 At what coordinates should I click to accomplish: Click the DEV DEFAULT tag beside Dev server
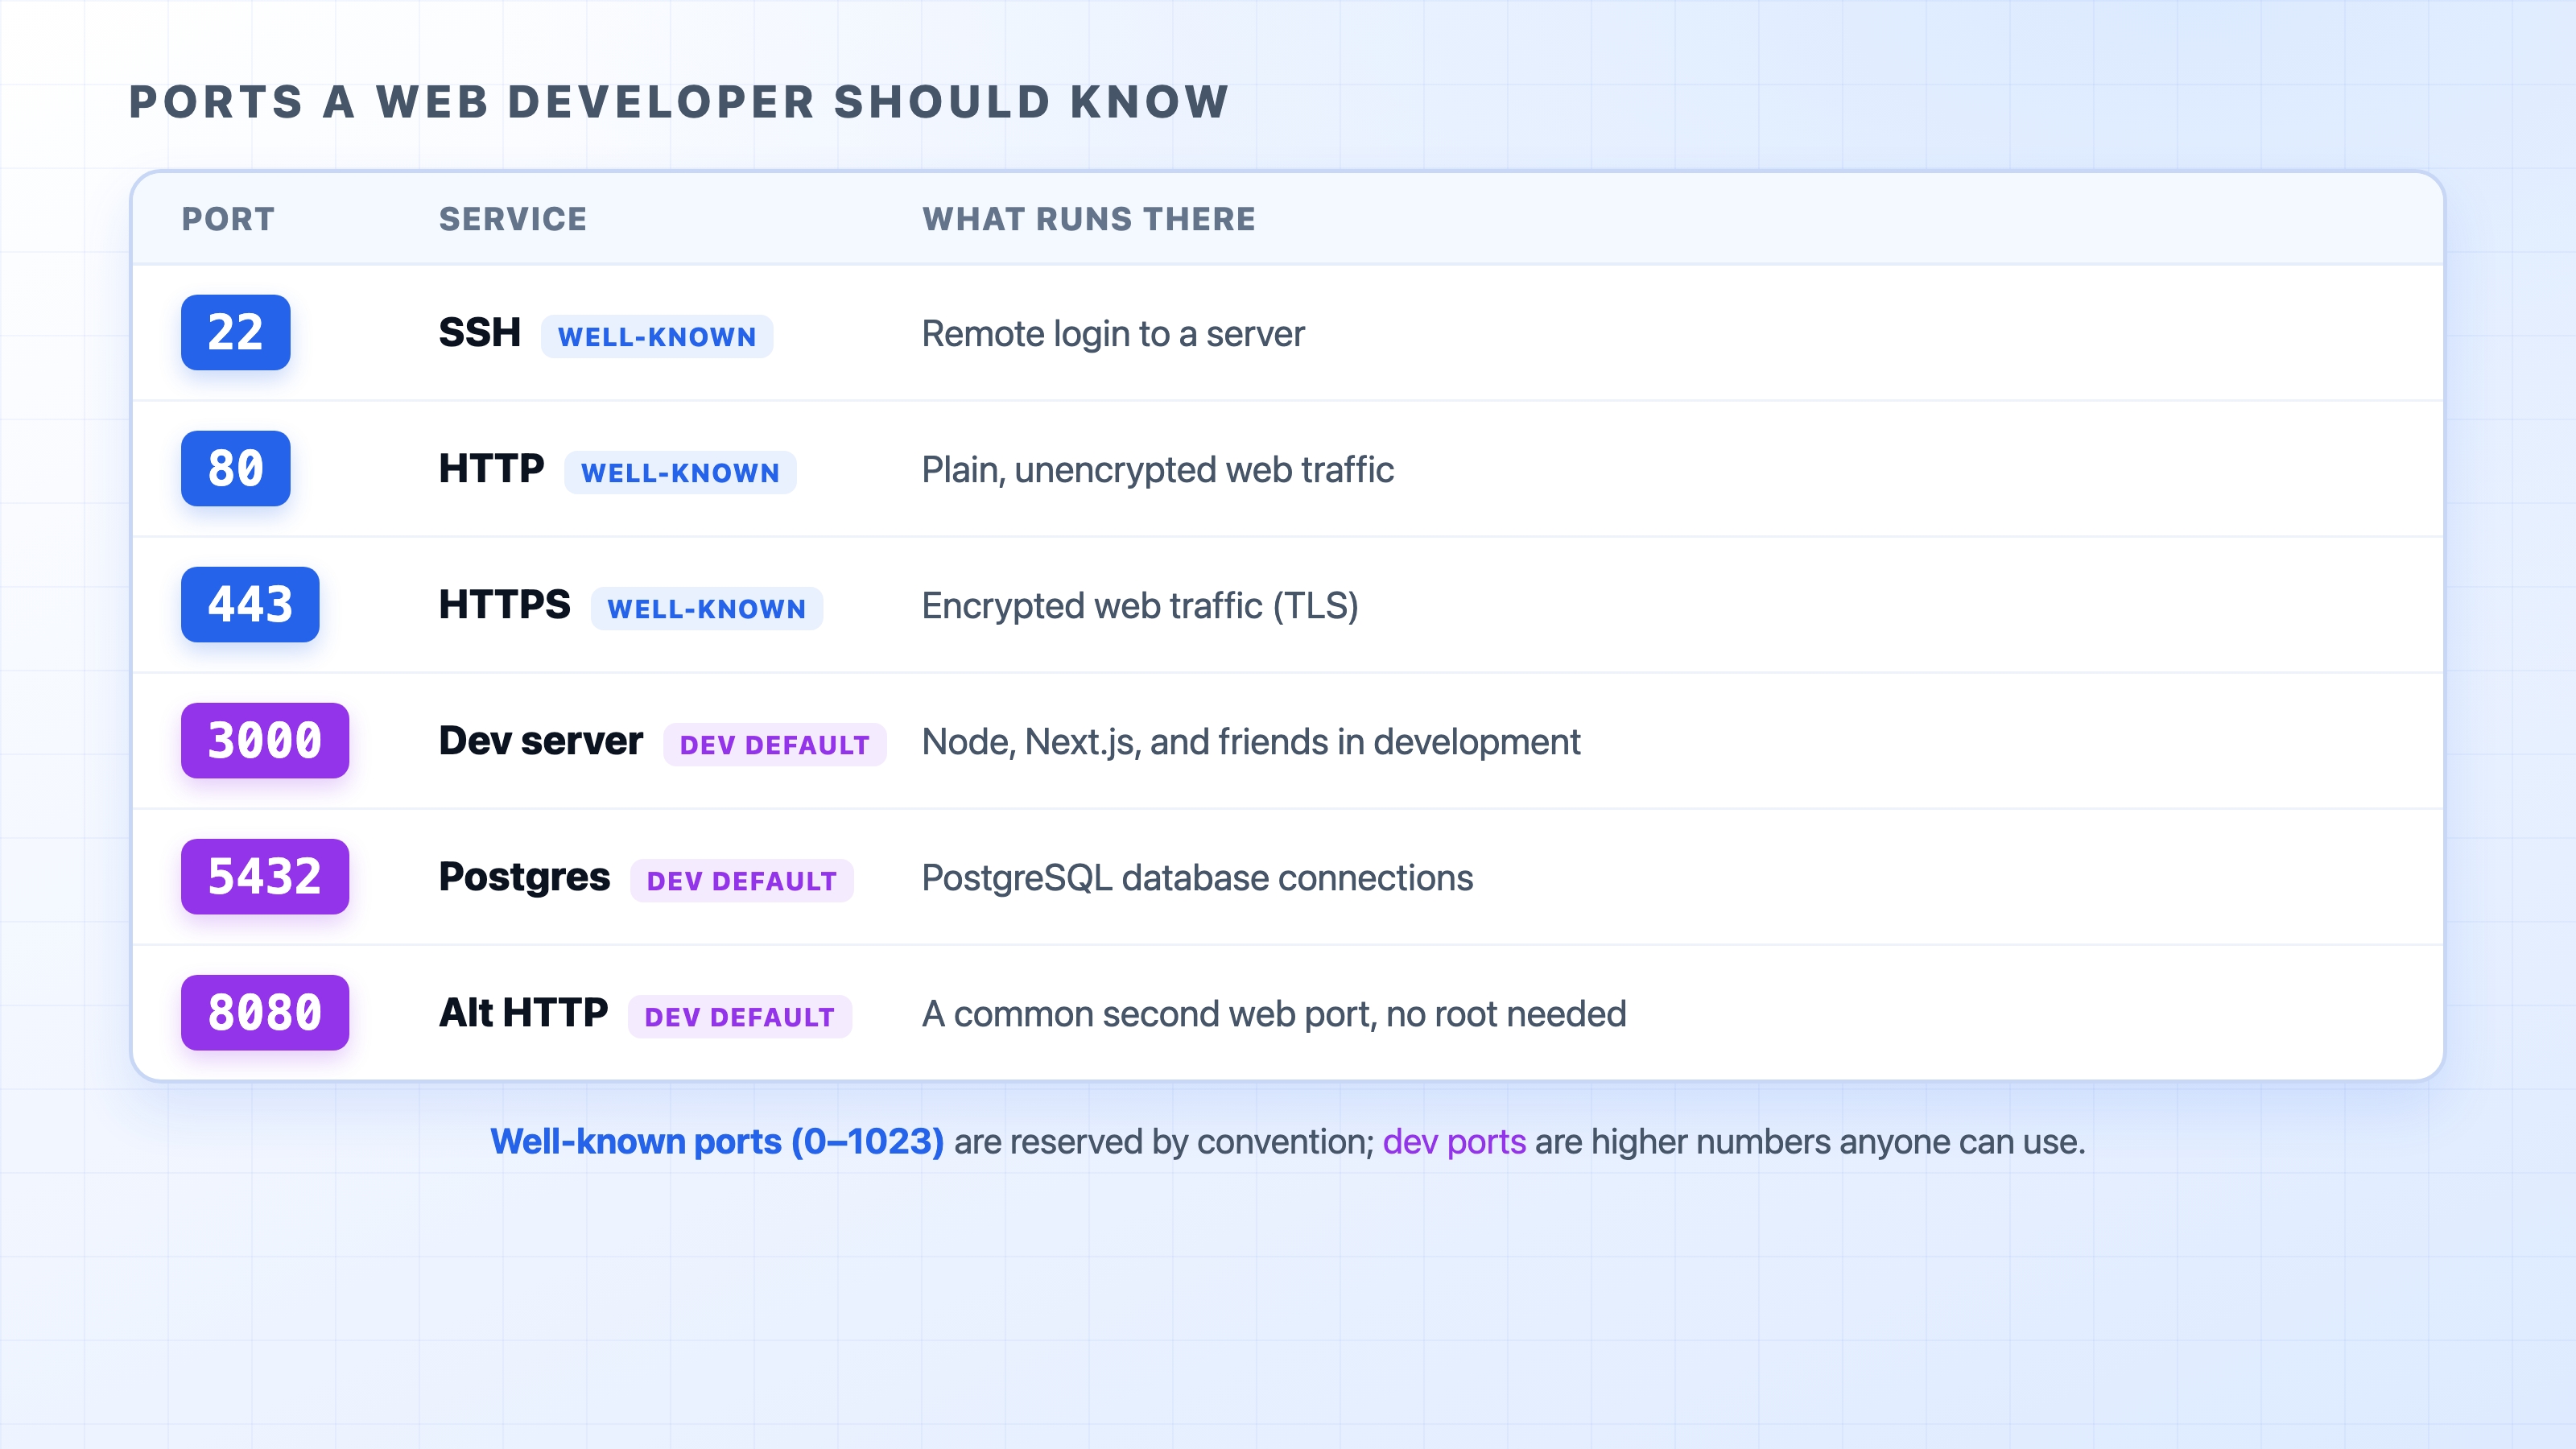click(x=775, y=745)
